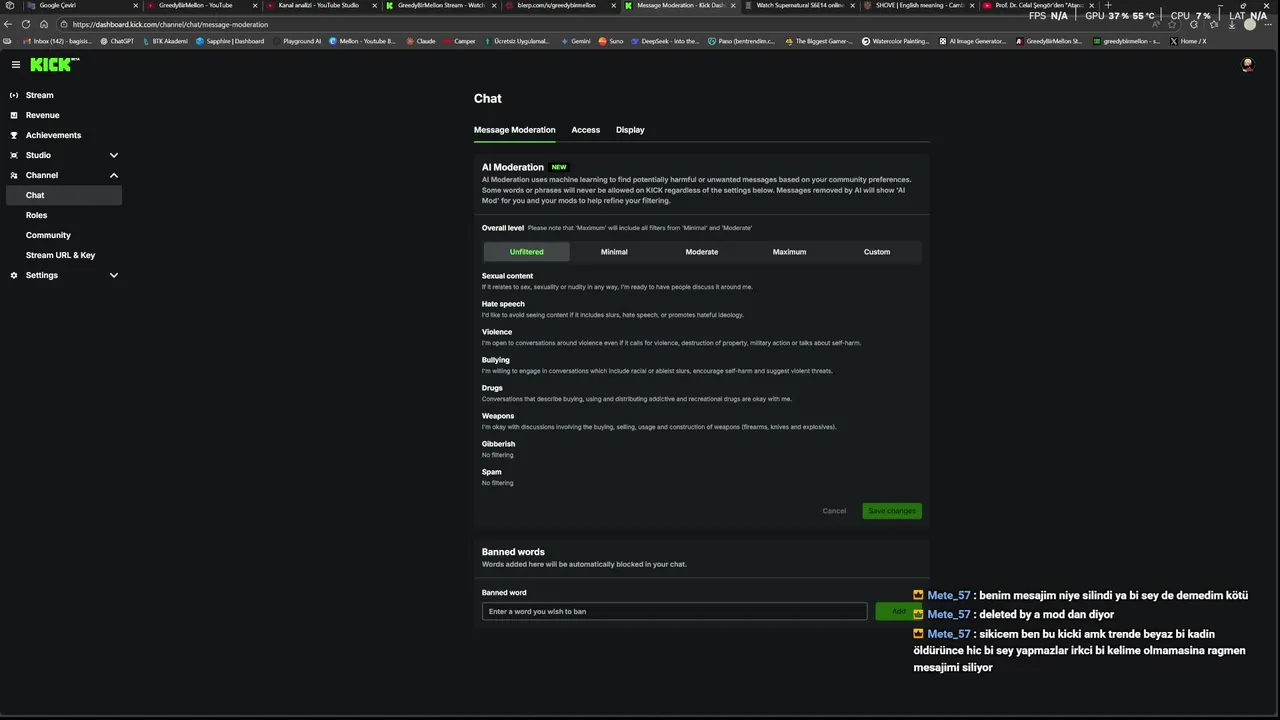
Task: Click the browser back arrow
Action: [9, 24]
